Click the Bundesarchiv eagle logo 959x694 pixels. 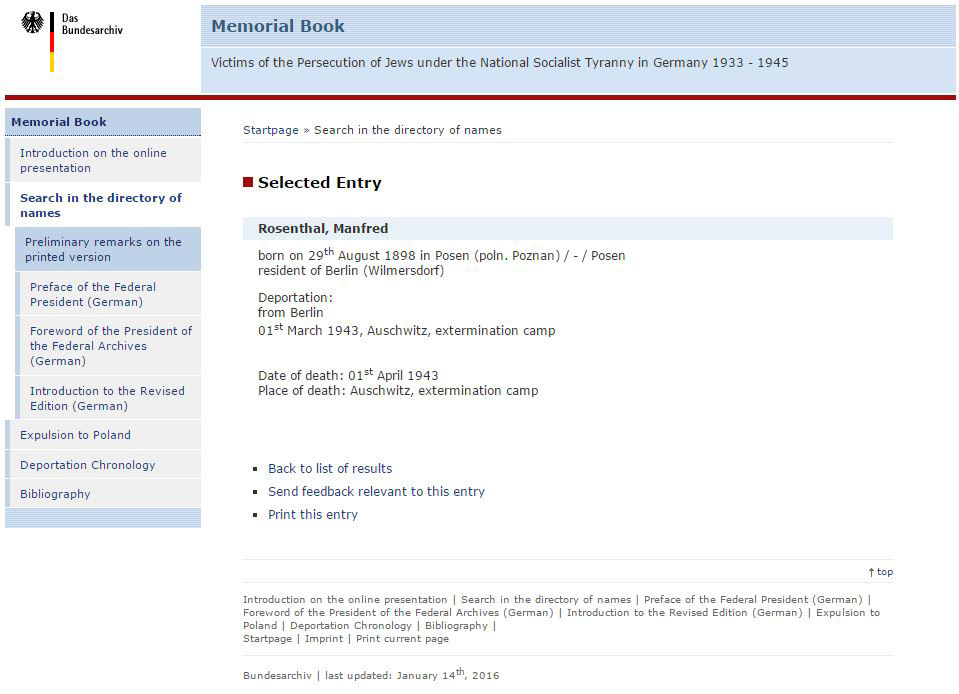coord(32,23)
